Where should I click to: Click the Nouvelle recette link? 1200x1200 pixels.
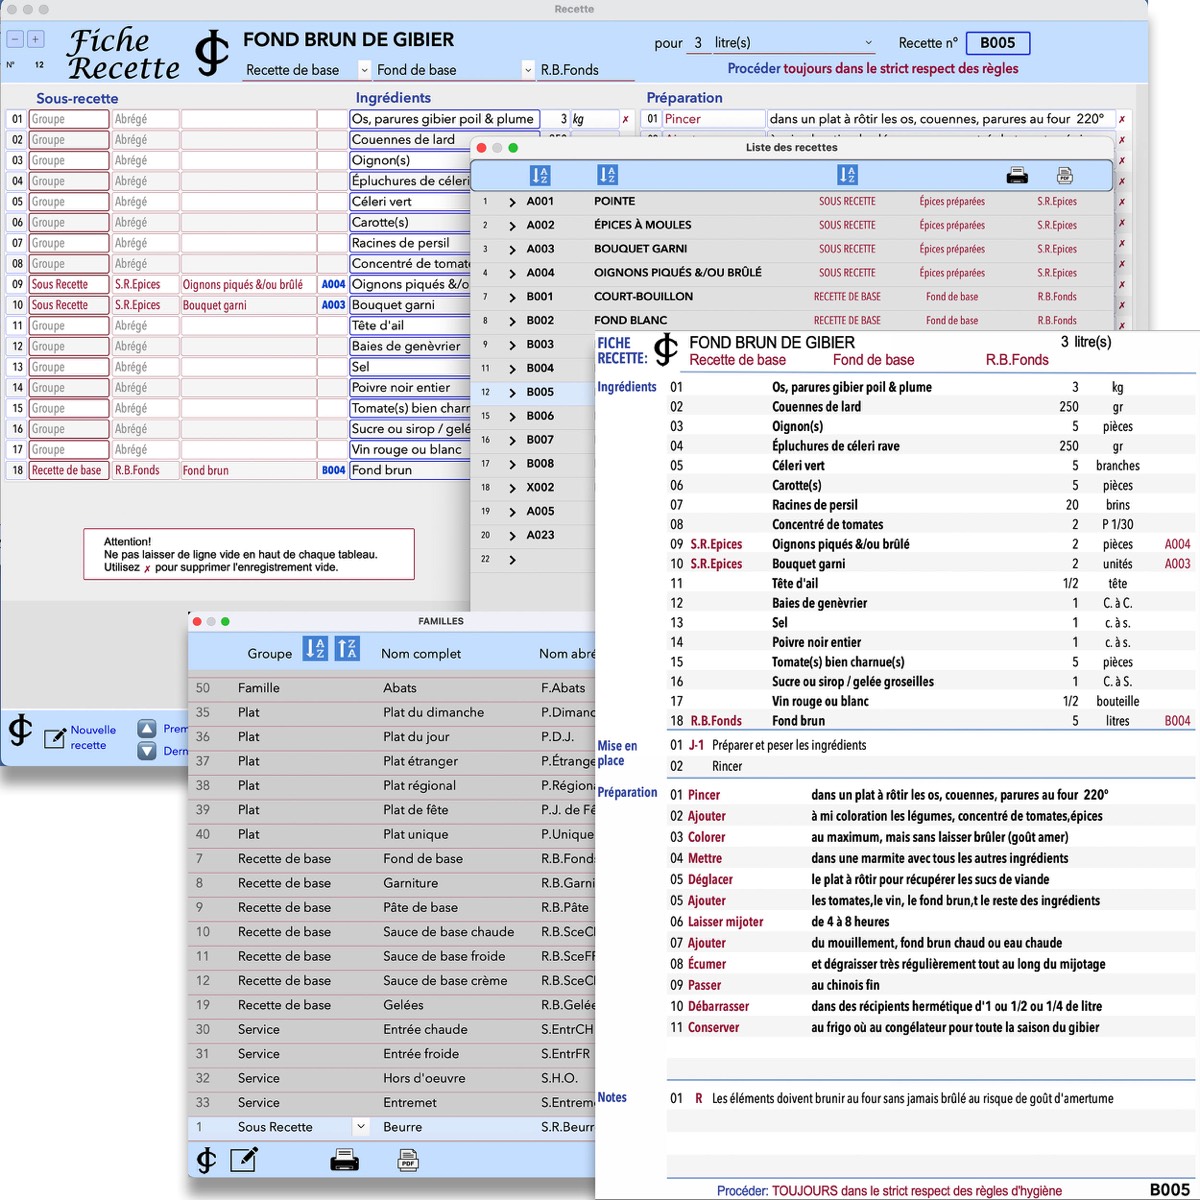coord(93,738)
